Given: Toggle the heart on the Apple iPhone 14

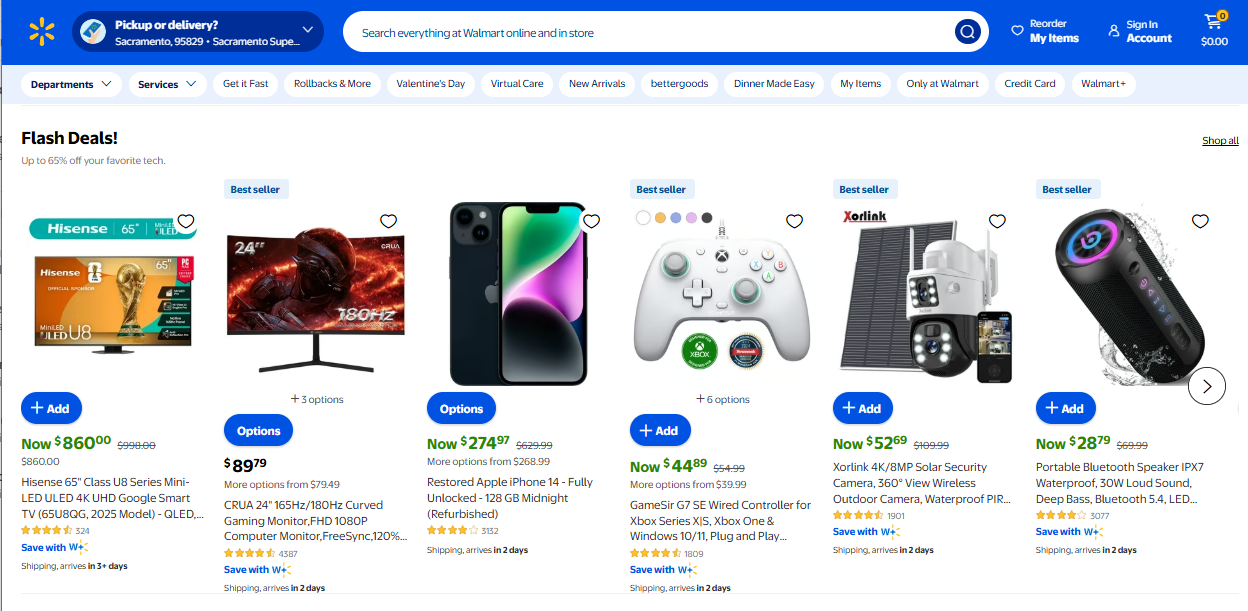Looking at the screenshot, I should 591,221.
